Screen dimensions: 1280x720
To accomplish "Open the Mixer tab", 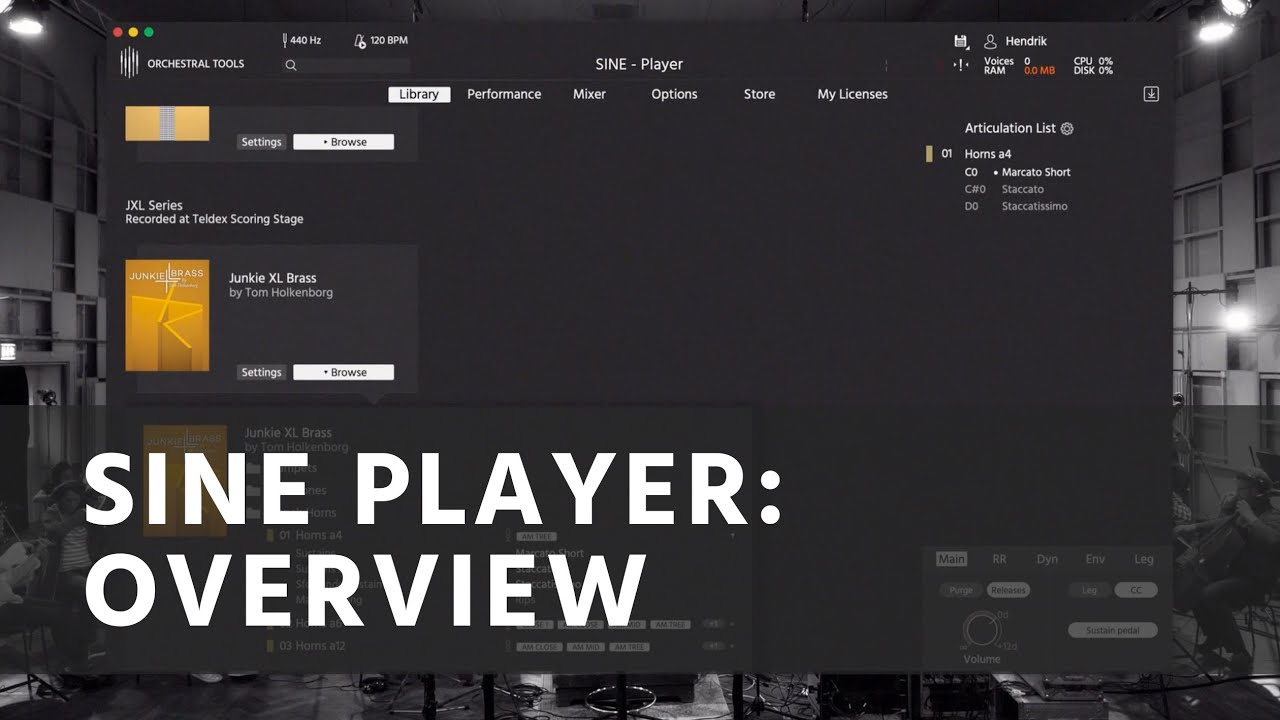I will coord(589,94).
